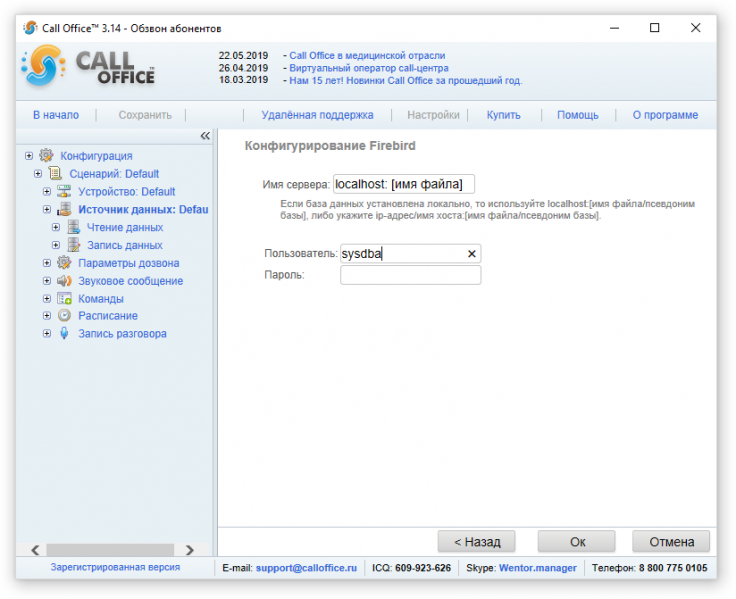This screenshot has height=599, width=736.
Task: Open Виртуальный оператор call-центра news link
Action: tap(369, 68)
